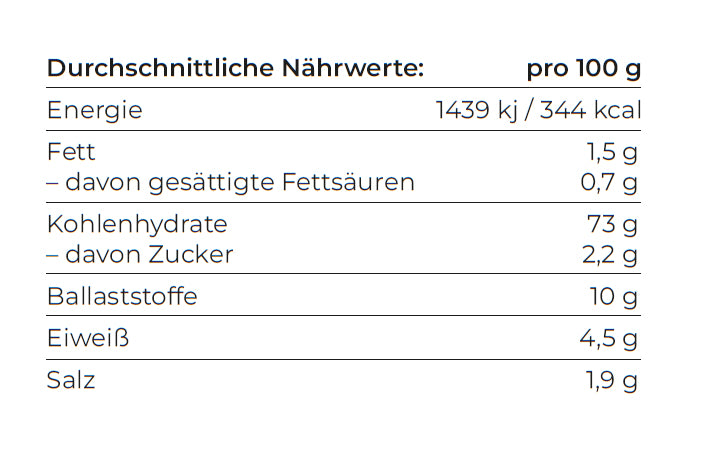Screen dimensions: 701x458
Task: Select the sugar value "2,2 g"
Action: click(609, 254)
